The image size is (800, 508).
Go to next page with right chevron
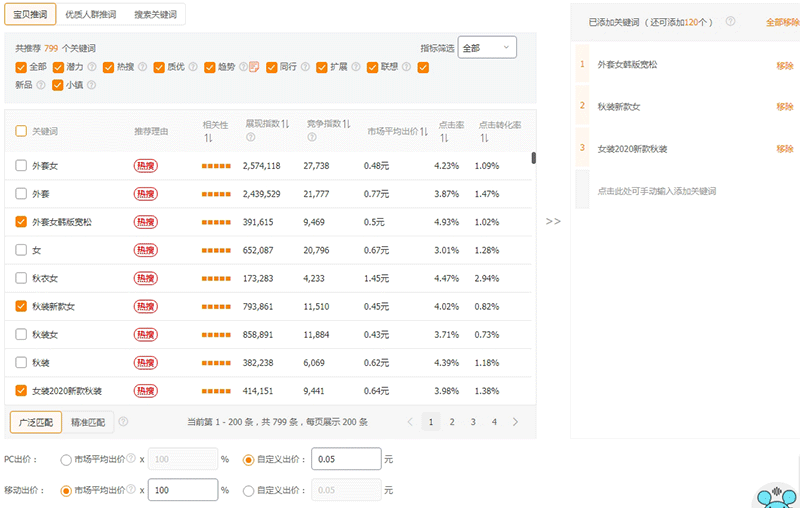pos(515,422)
